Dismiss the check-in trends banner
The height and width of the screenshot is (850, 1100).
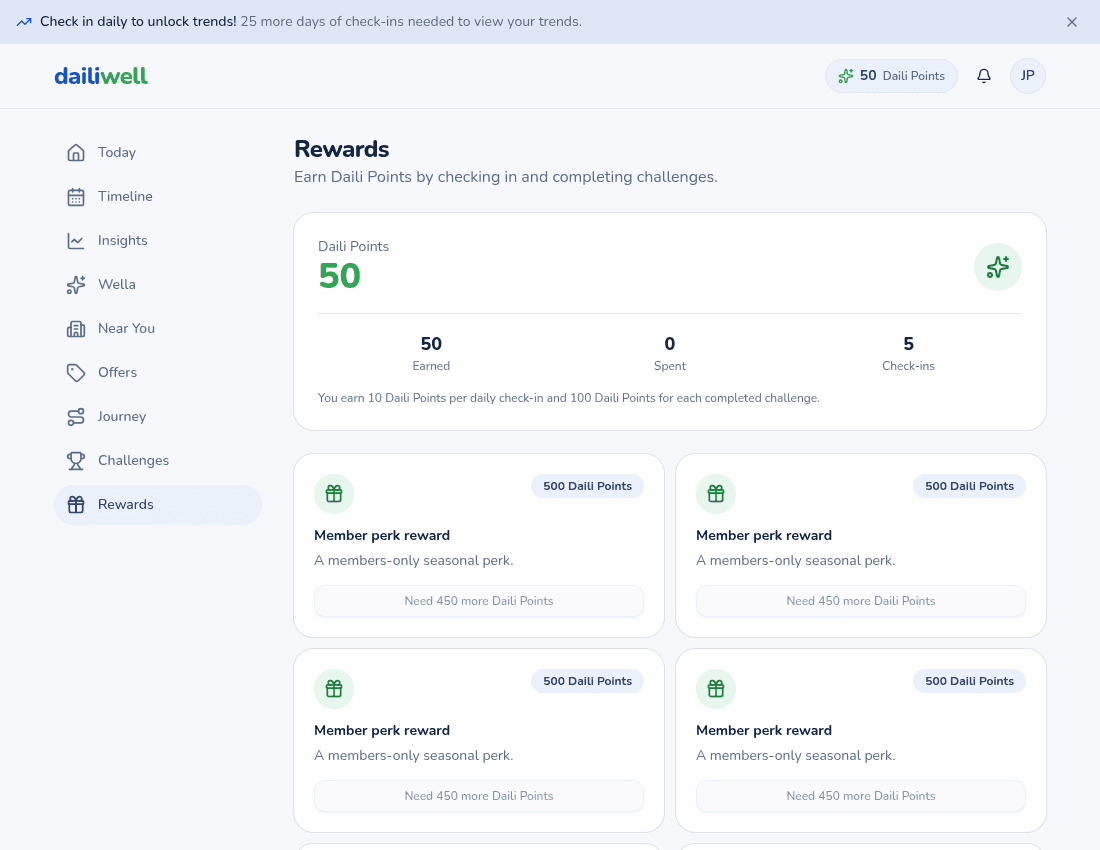[x=1071, y=22]
